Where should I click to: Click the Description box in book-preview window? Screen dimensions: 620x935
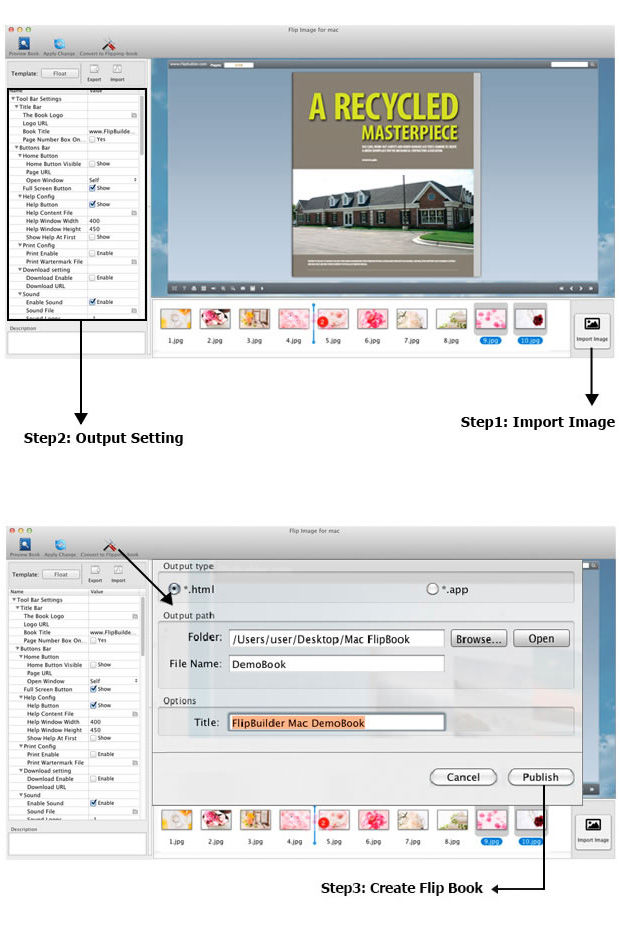[76, 343]
